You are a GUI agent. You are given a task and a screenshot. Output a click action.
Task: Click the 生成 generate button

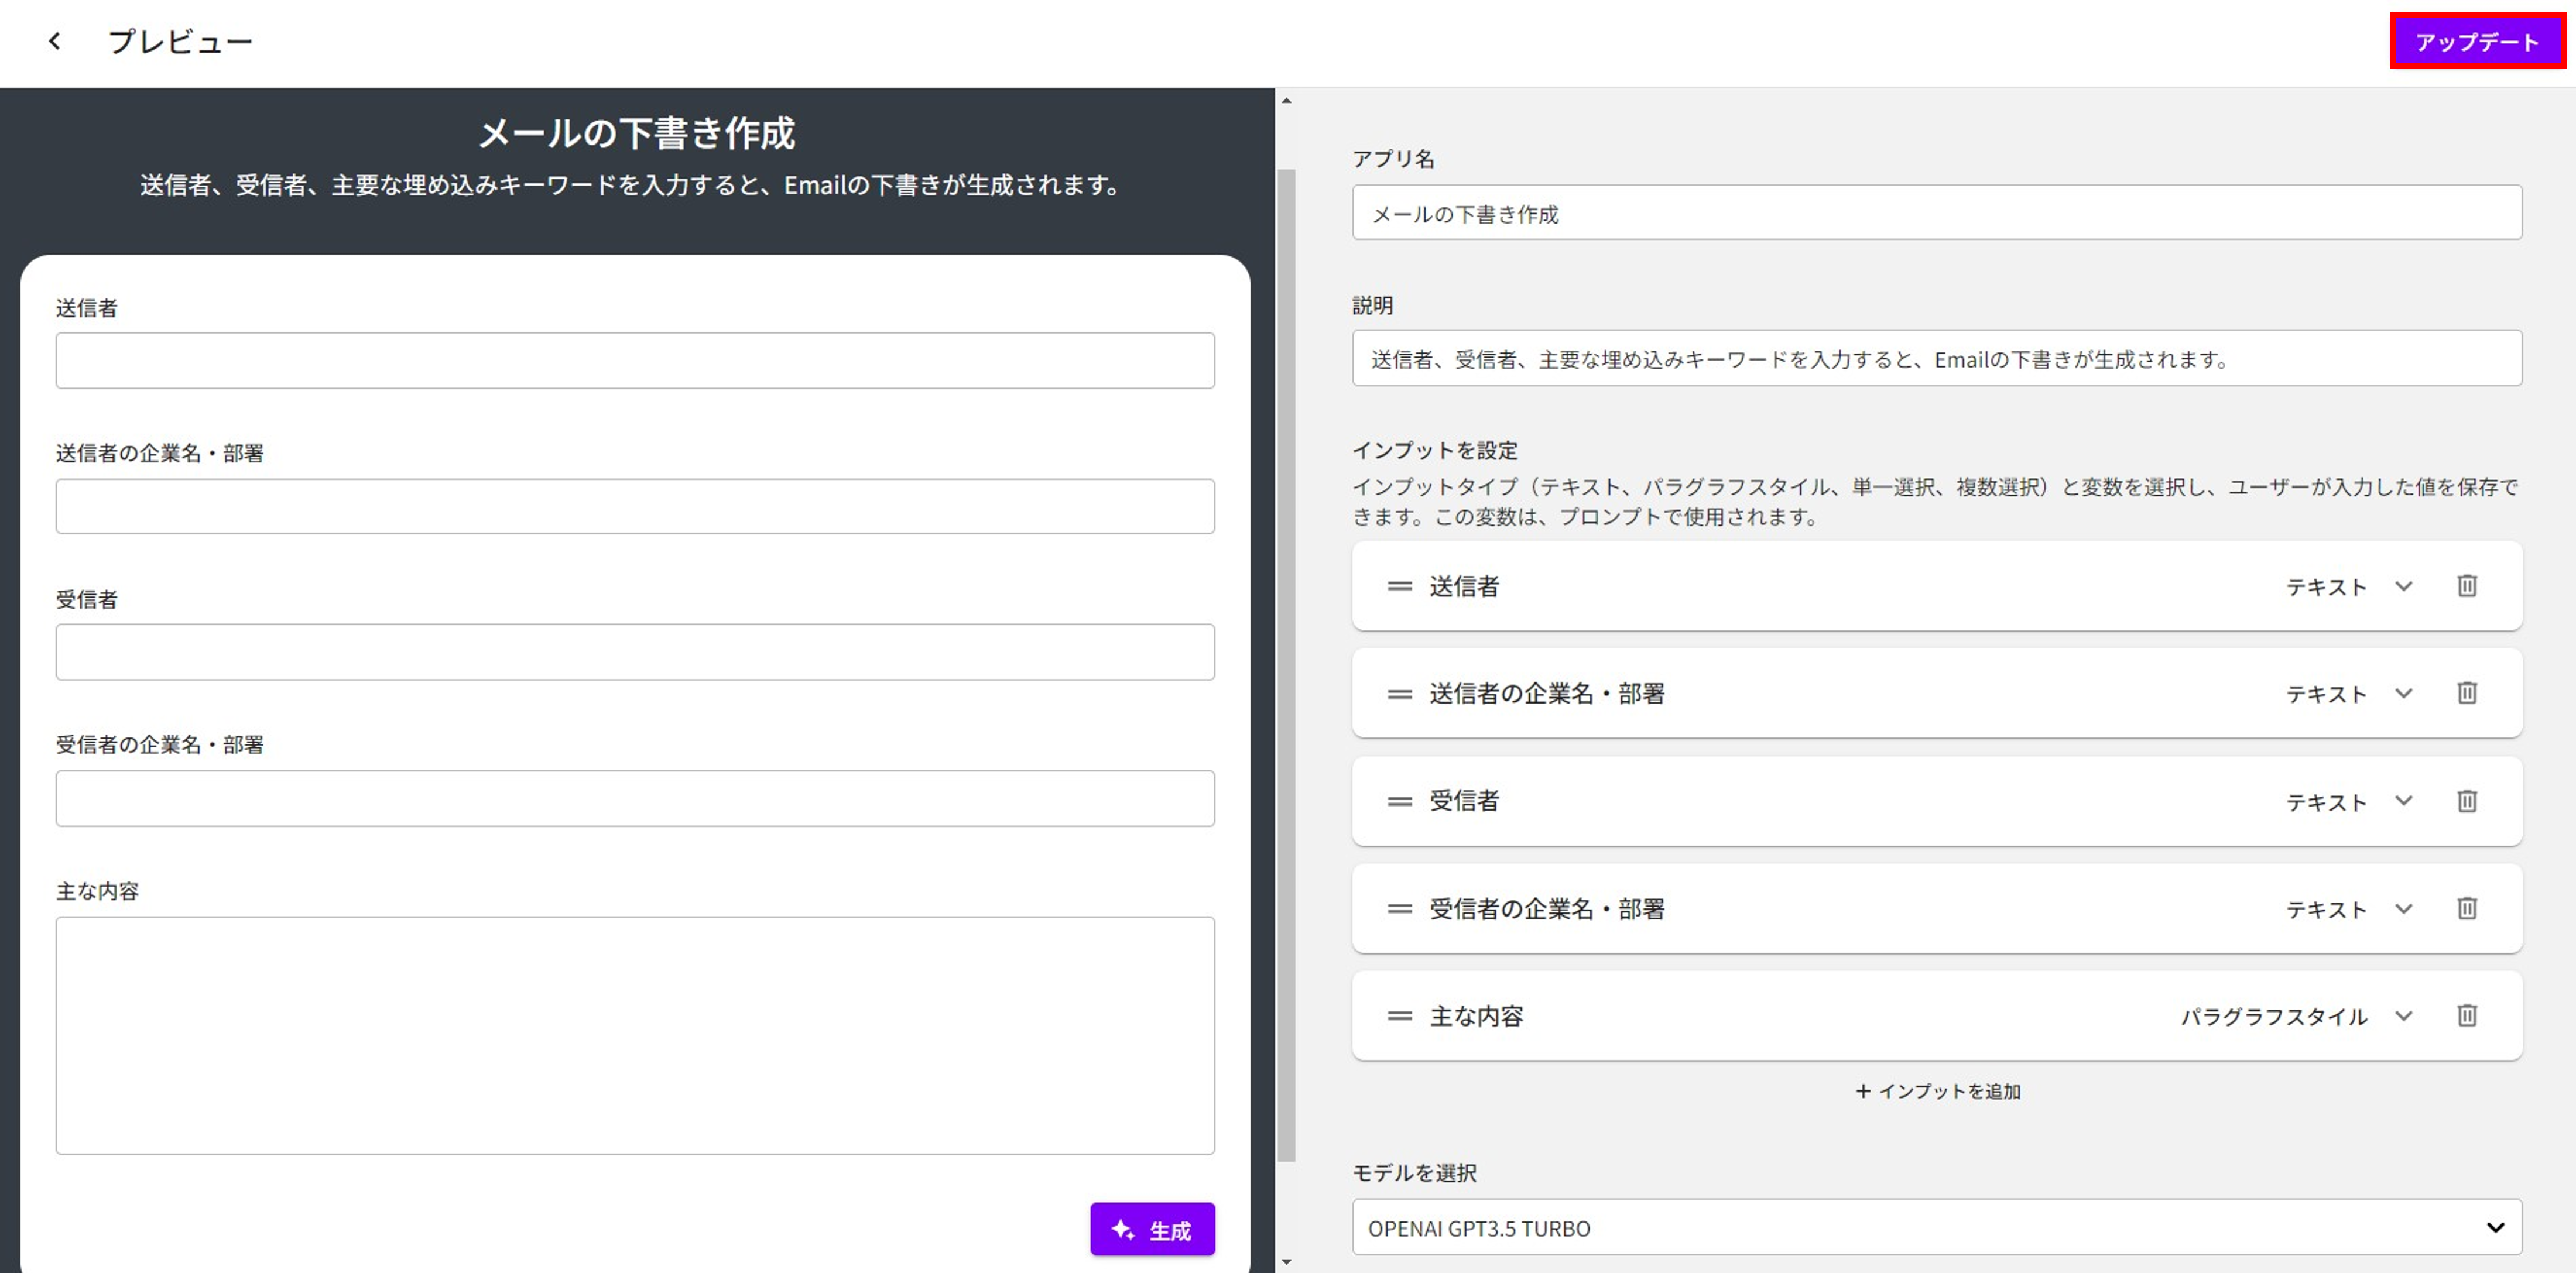1152,1230
